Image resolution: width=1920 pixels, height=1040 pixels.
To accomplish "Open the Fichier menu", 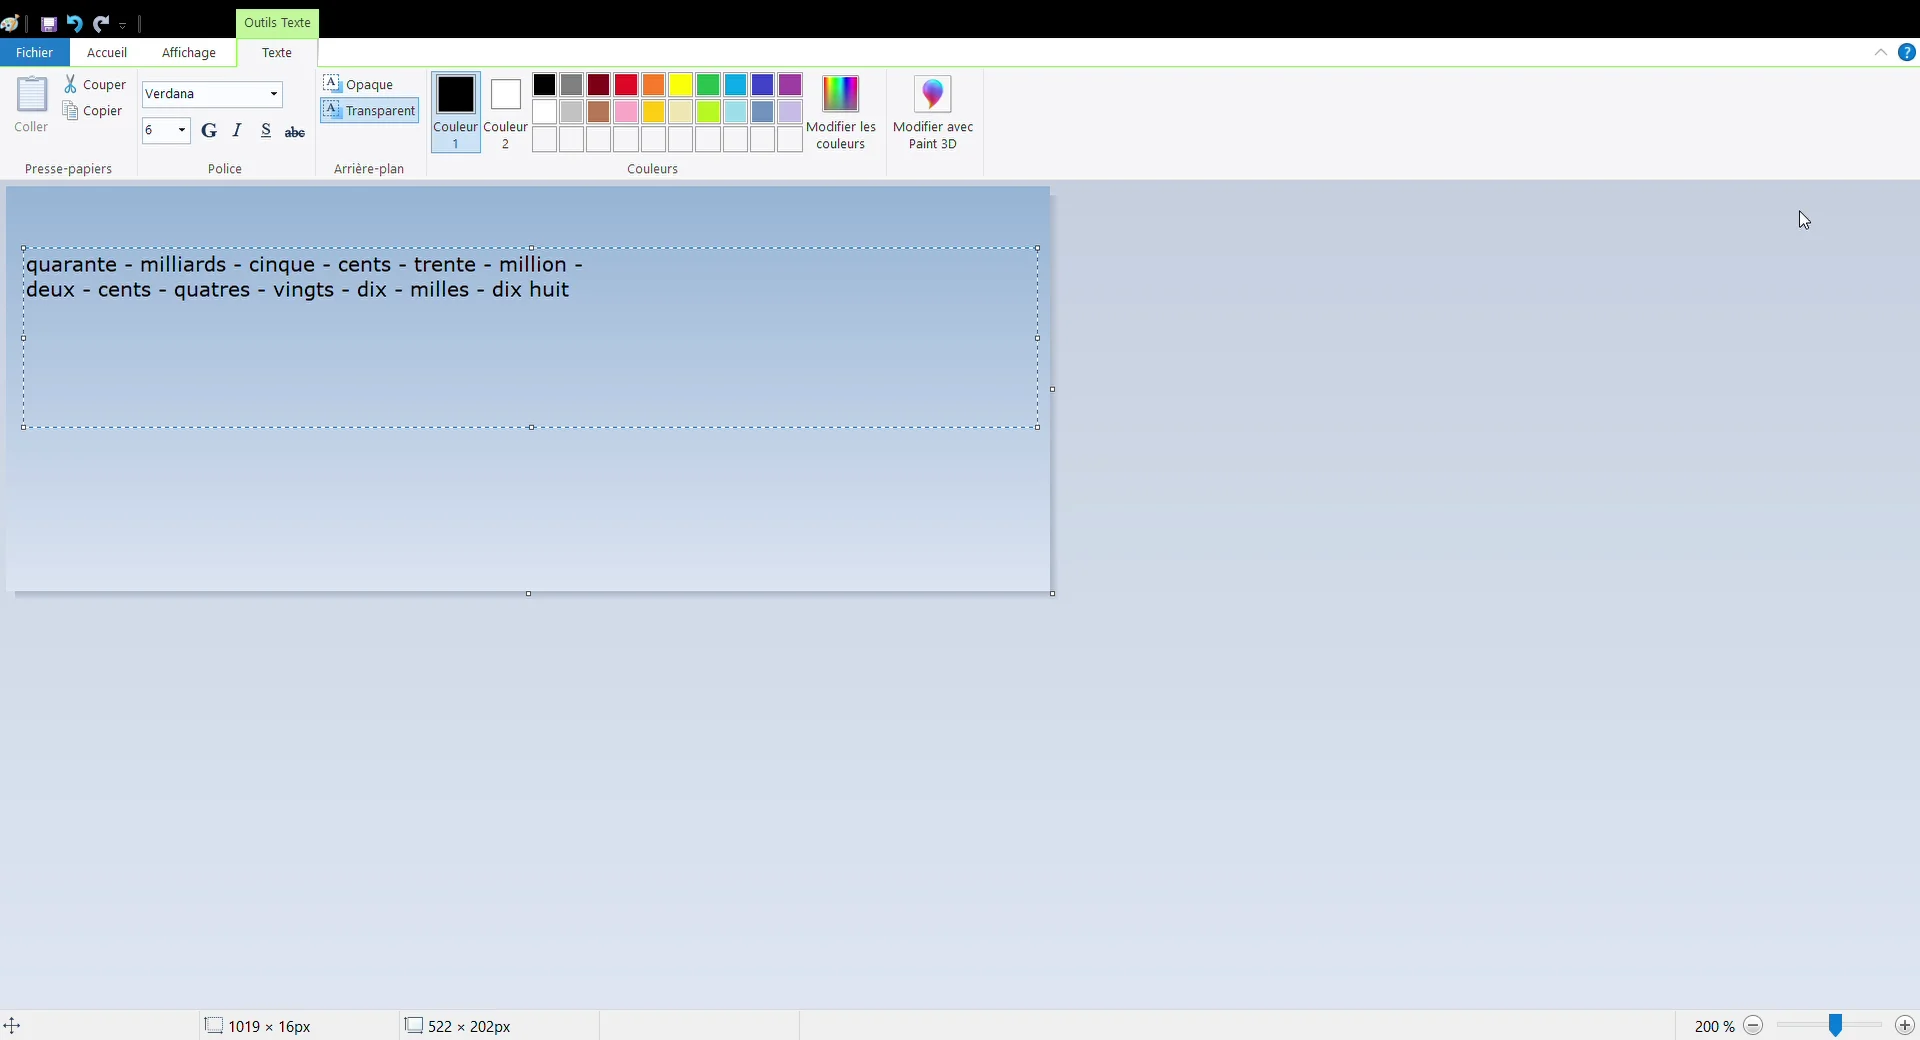I will [x=35, y=53].
